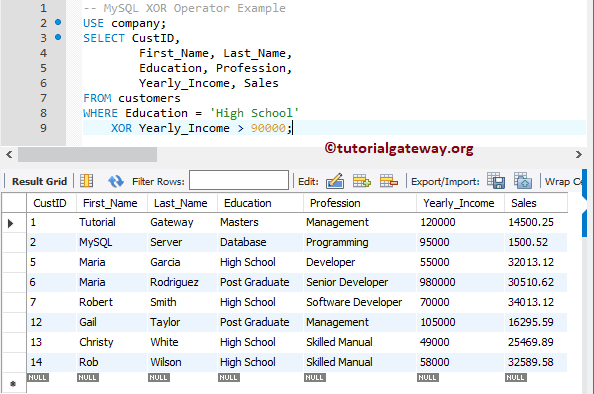Select the 'Senior Developer' profession cell
The image size is (594, 394).
point(360,282)
